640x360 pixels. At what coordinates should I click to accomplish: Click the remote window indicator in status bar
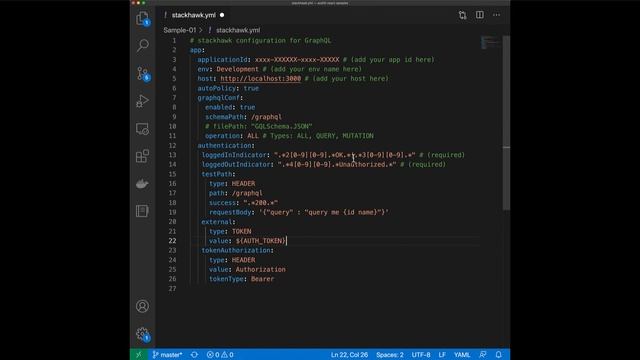pos(138,355)
